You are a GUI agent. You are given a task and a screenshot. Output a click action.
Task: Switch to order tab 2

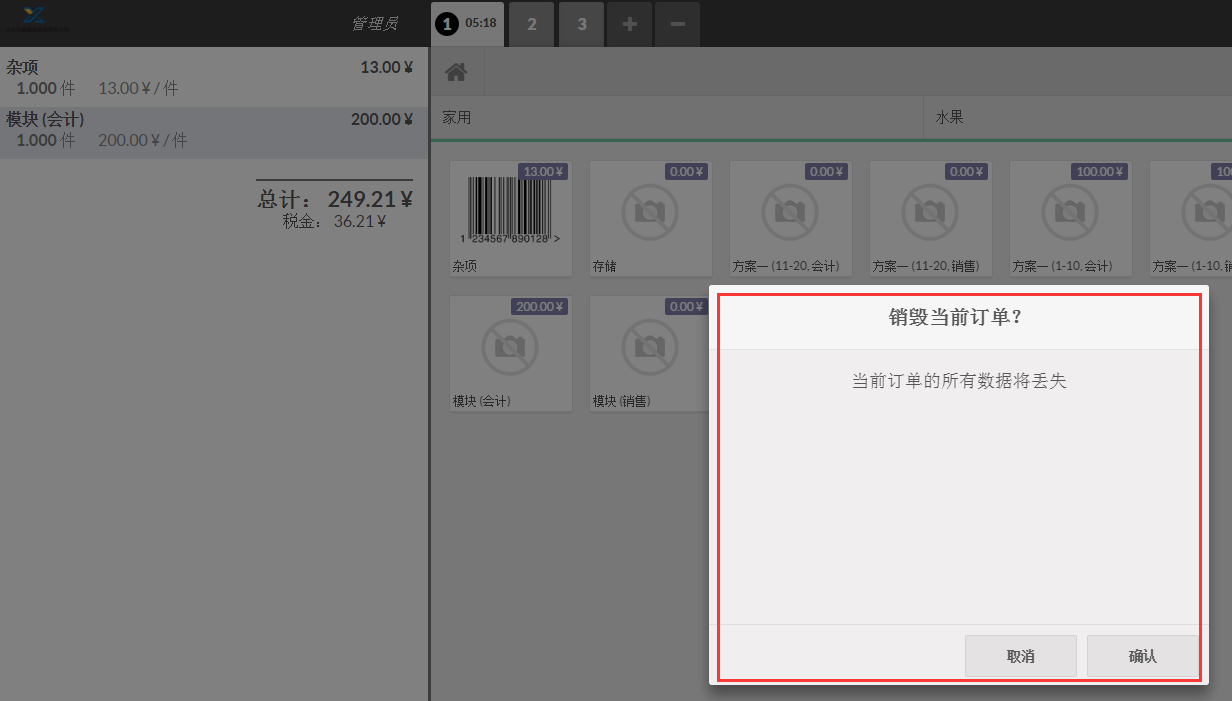[532, 24]
